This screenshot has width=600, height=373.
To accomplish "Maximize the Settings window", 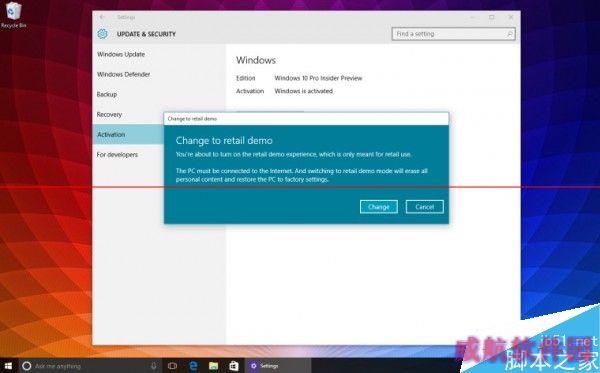I will tap(492, 17).
